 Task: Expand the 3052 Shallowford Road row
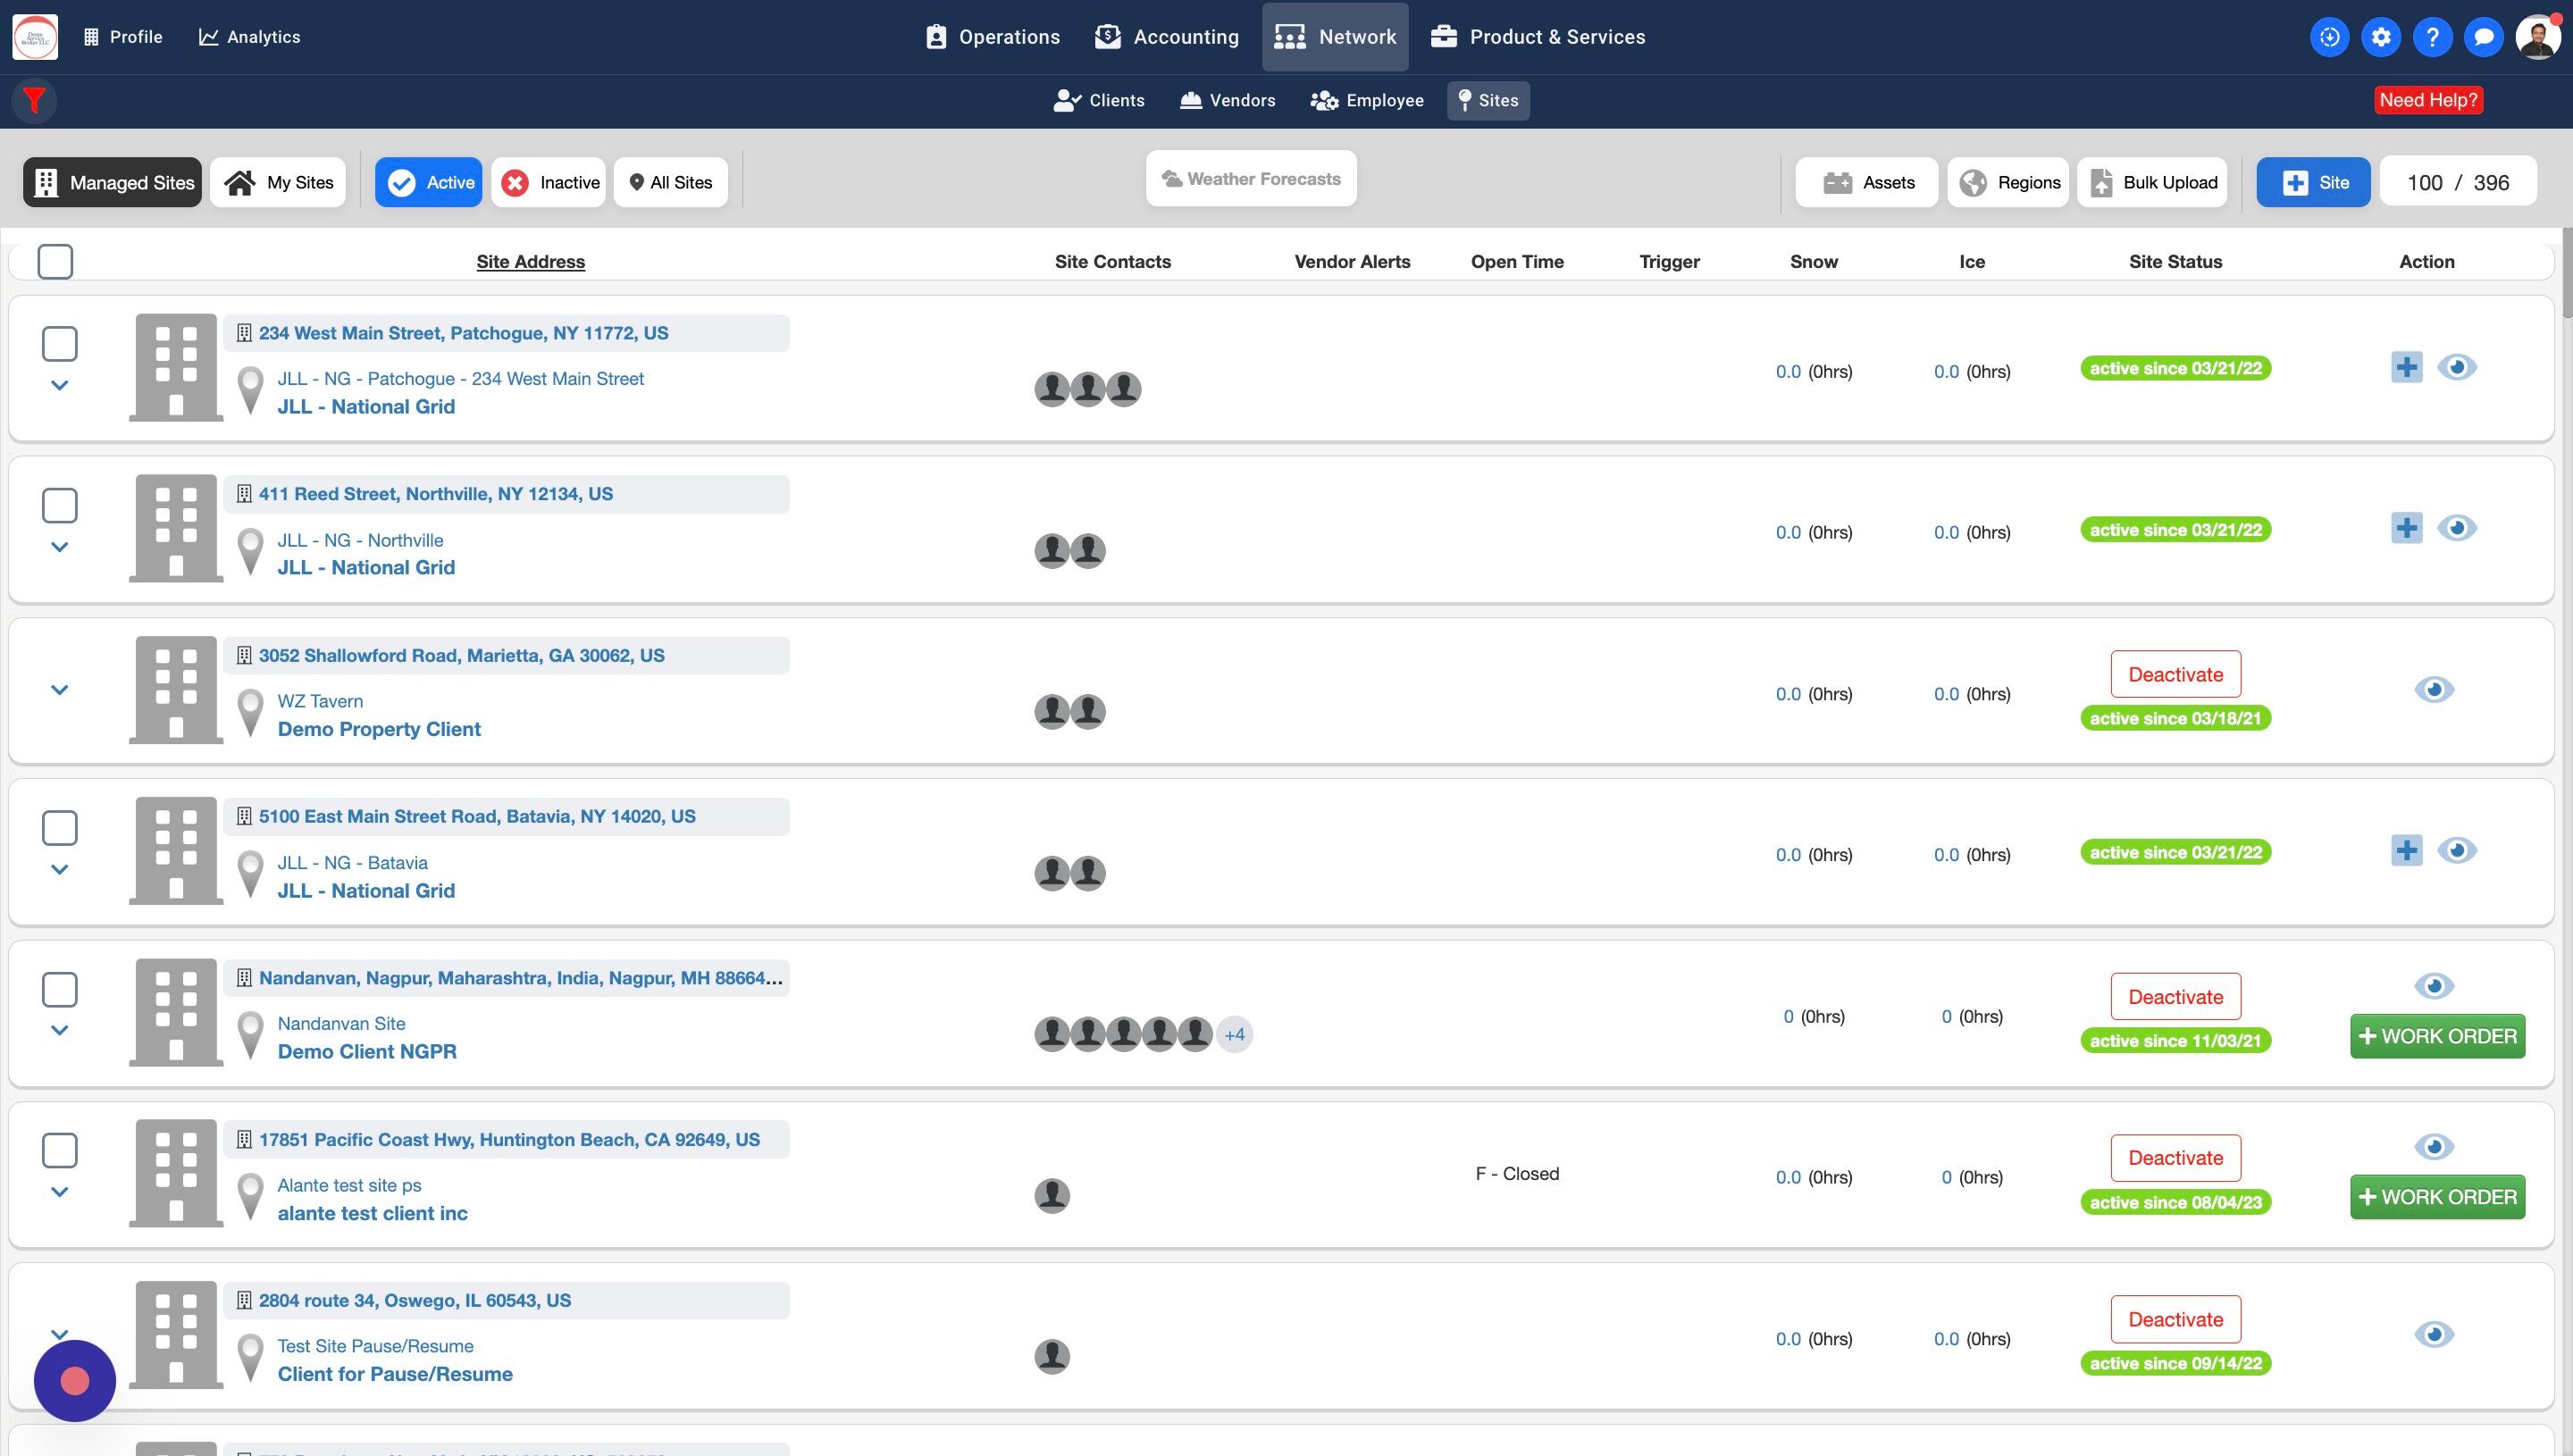(60, 690)
